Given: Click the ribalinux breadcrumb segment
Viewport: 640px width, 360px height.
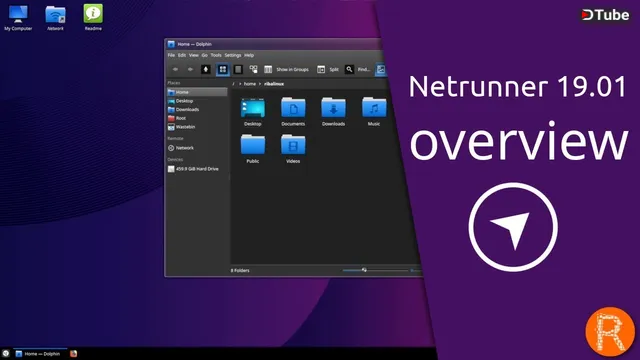Looking at the screenshot, I should click(274, 84).
